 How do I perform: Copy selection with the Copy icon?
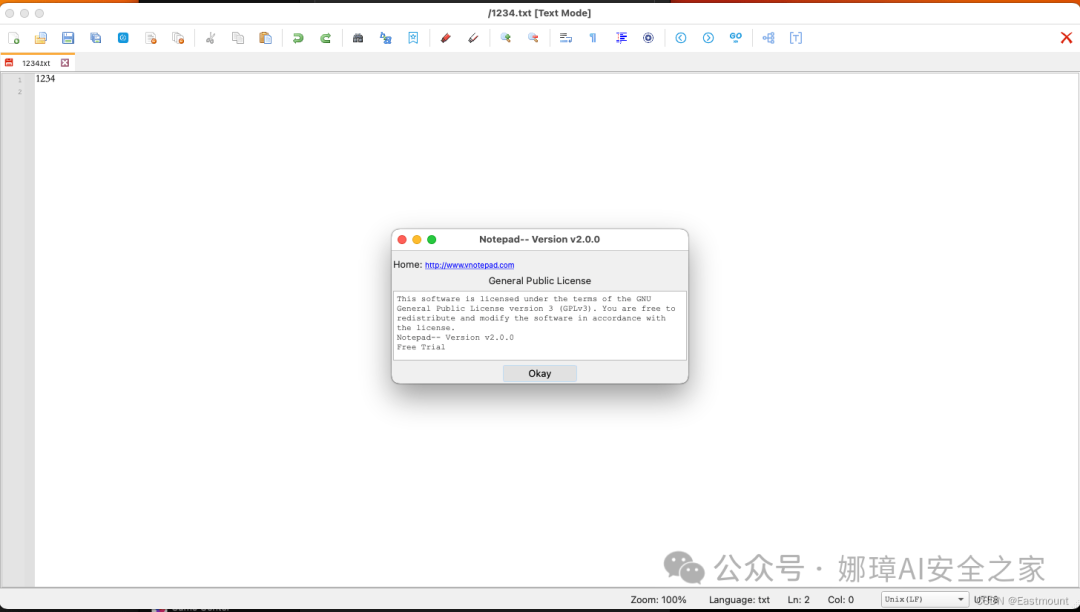(238, 38)
